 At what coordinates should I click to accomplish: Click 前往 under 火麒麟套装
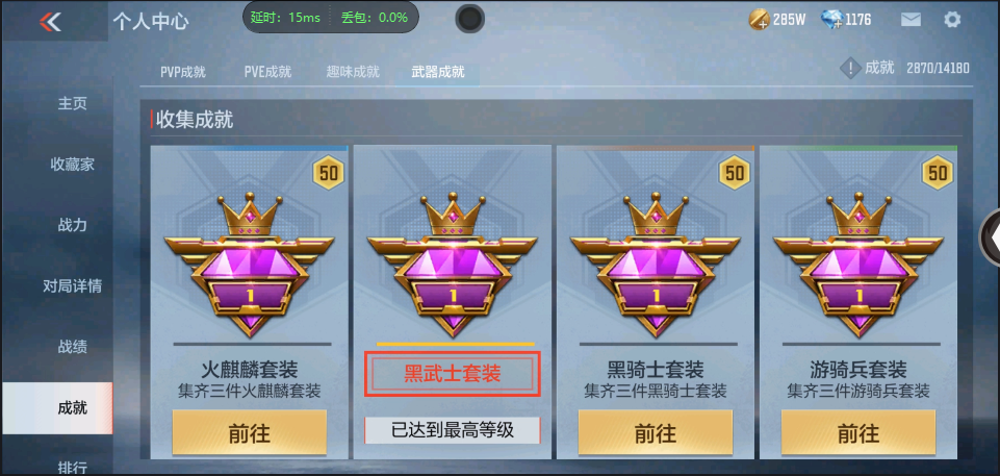click(x=249, y=433)
